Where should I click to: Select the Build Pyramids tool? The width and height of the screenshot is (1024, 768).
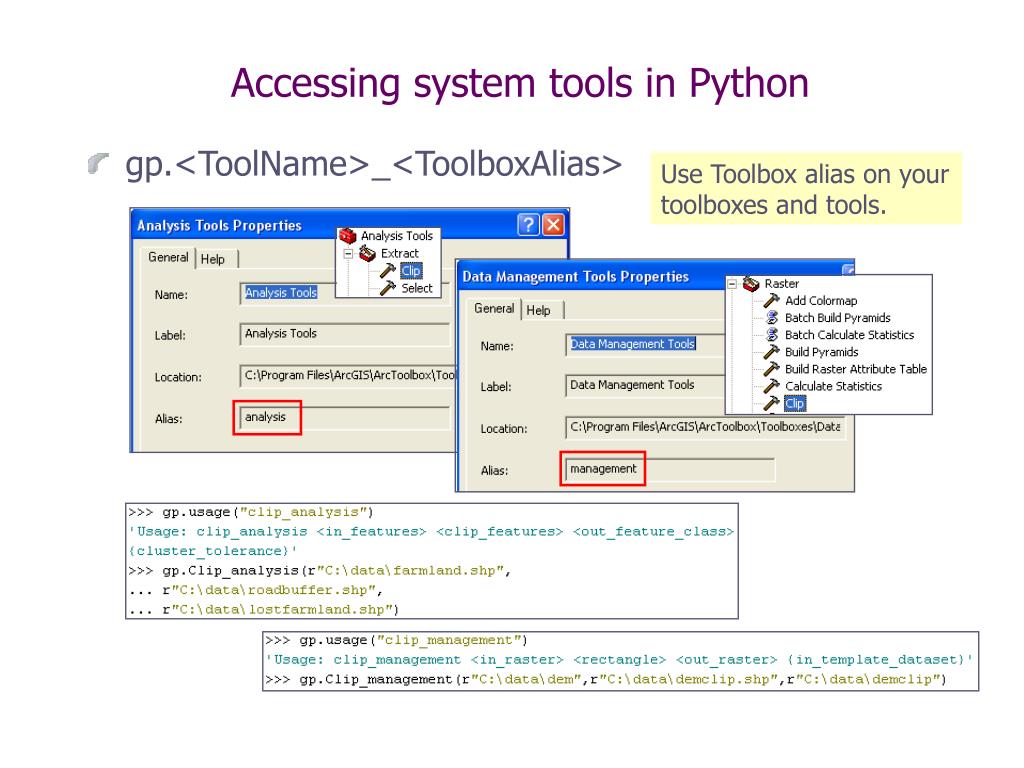click(821, 351)
